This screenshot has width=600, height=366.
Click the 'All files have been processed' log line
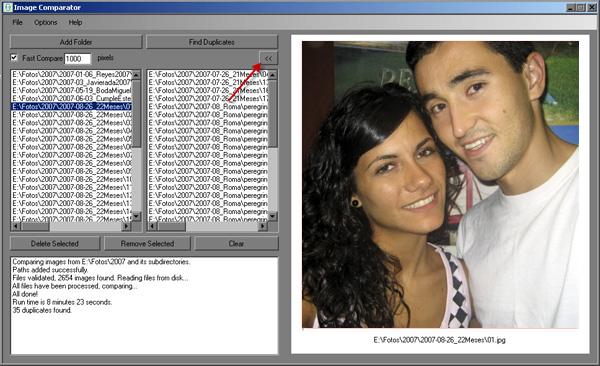point(75,286)
